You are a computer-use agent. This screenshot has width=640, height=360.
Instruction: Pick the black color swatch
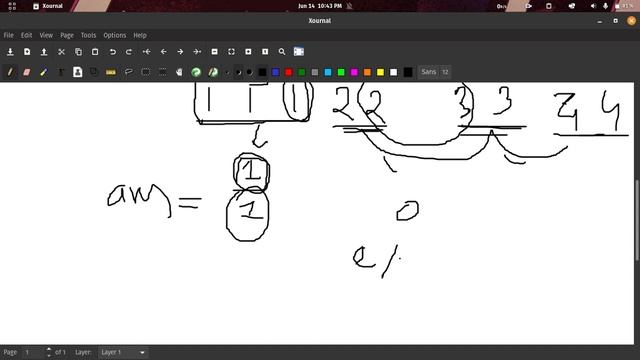point(262,73)
